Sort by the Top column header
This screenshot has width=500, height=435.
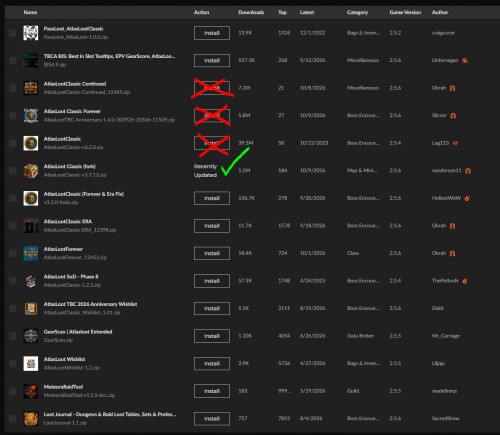[282, 12]
